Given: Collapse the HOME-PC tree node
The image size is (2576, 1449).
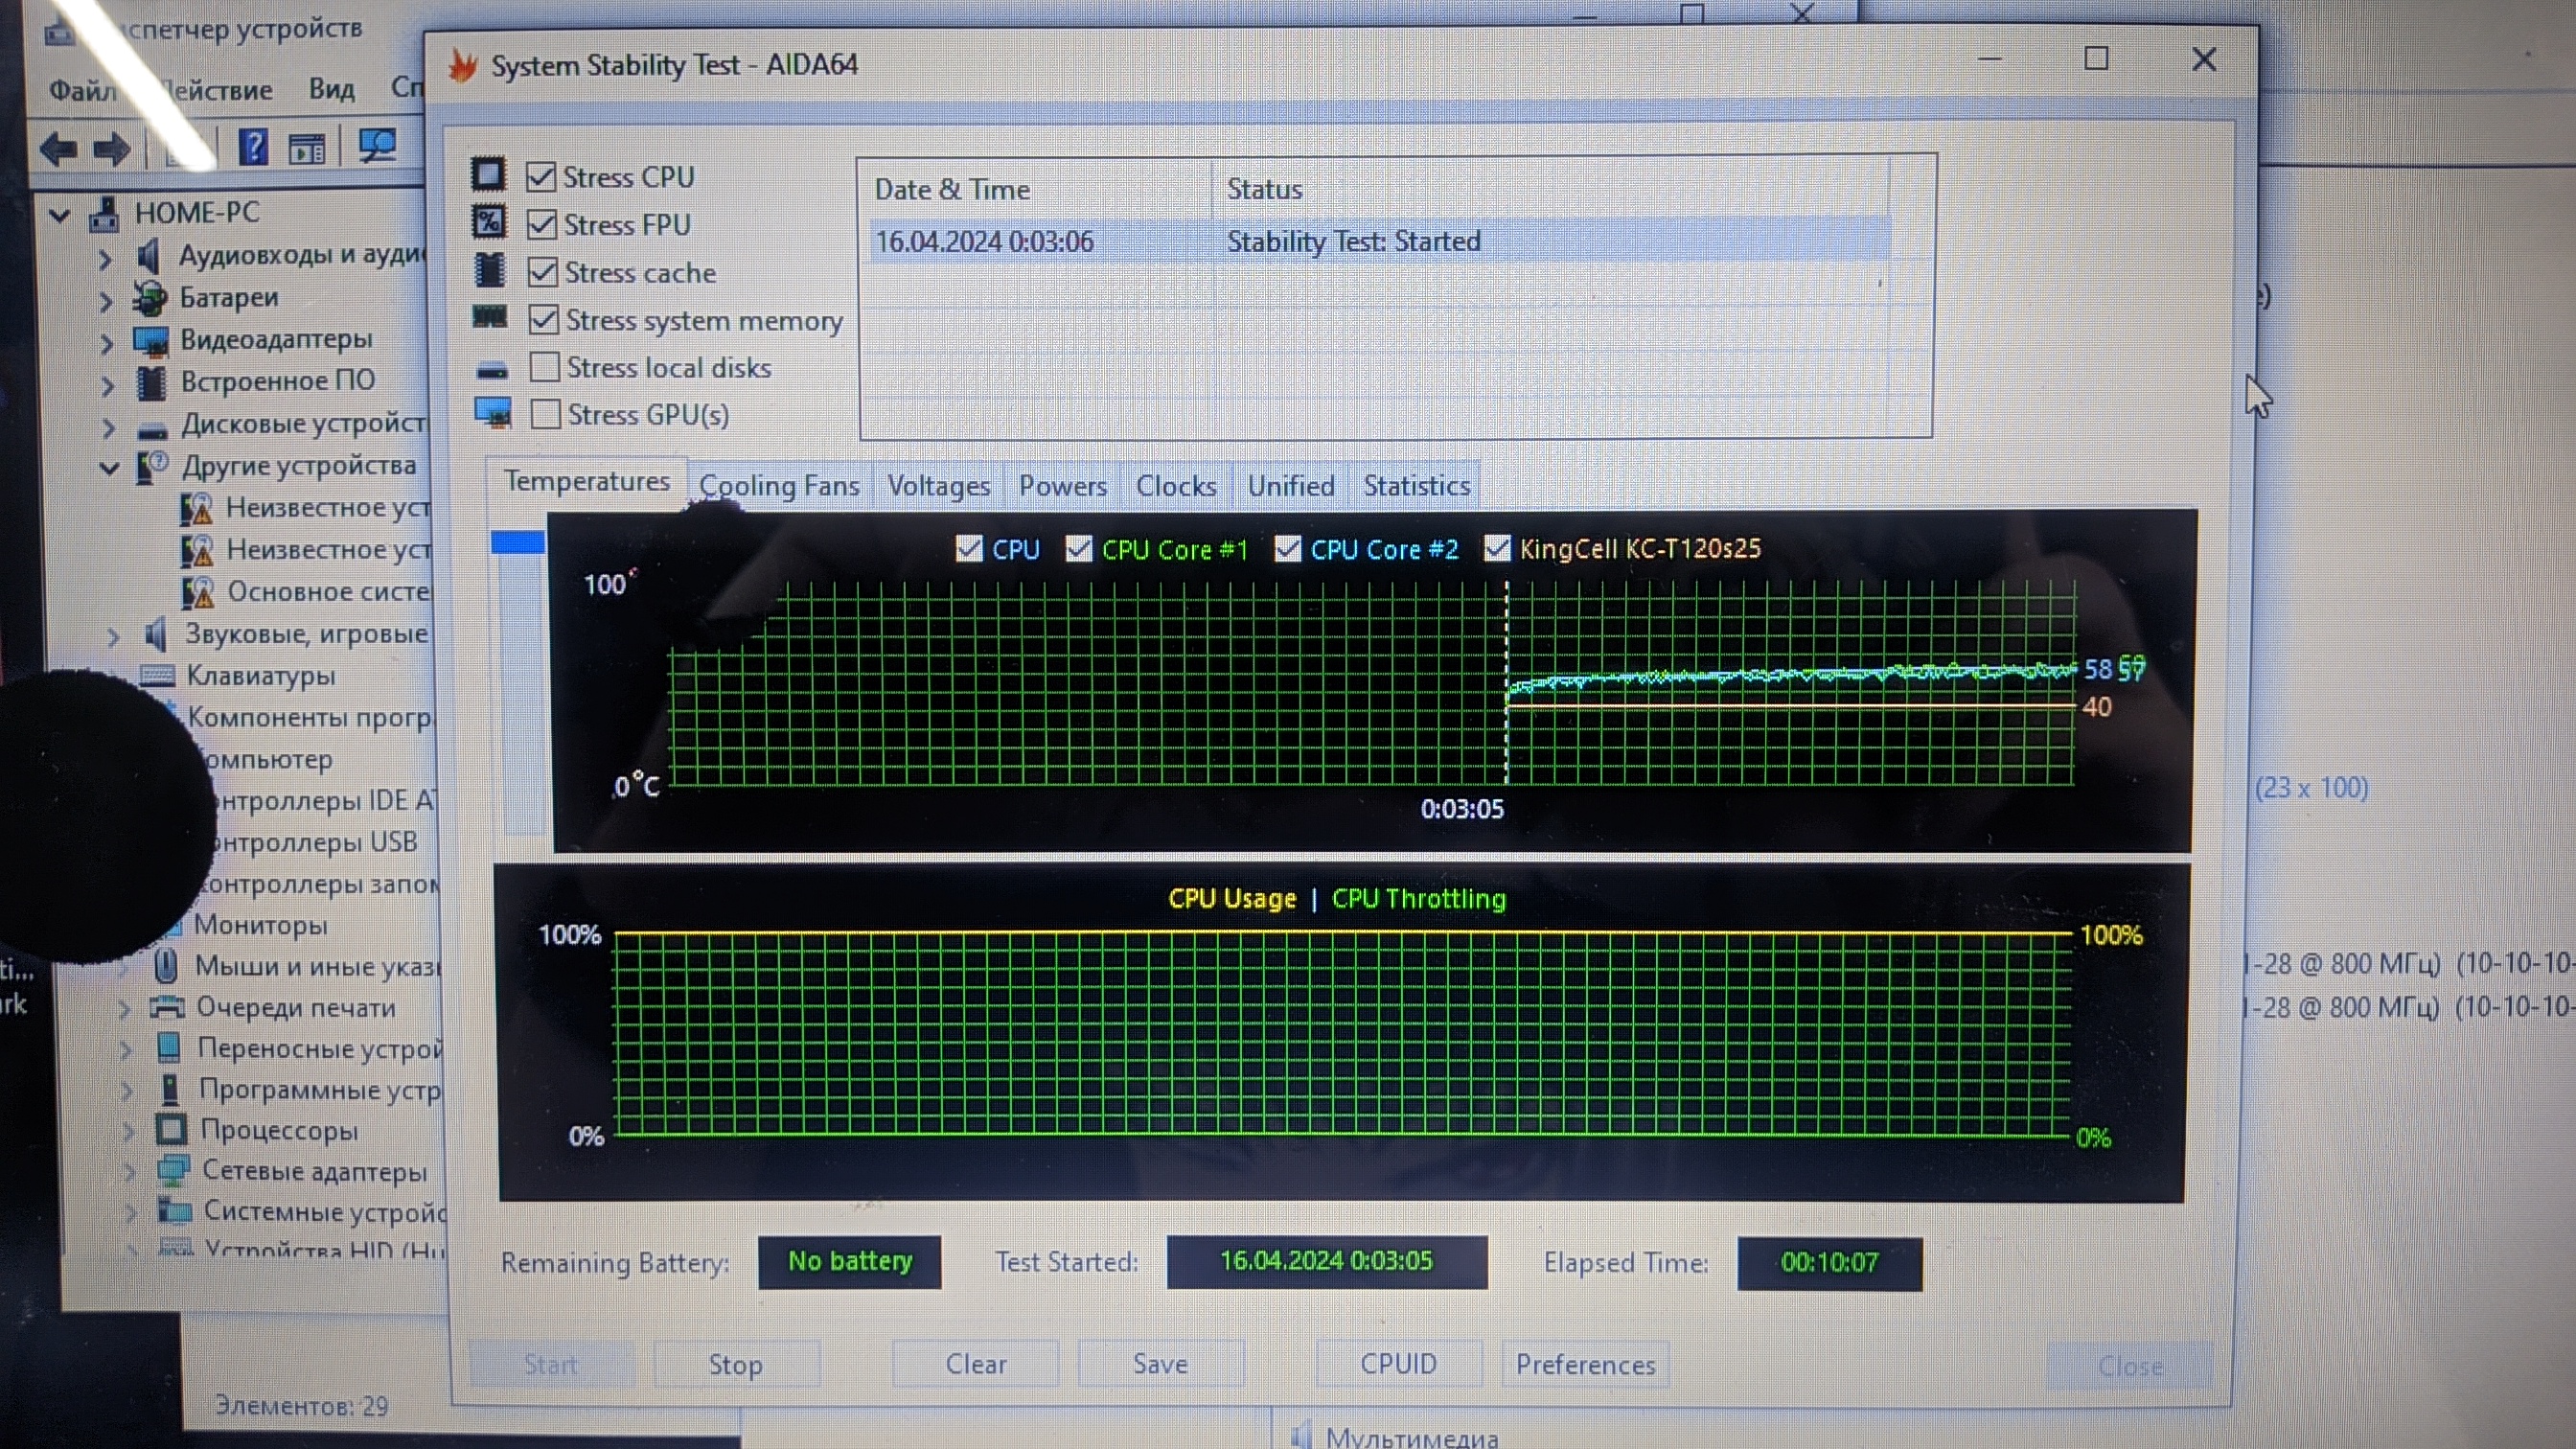Looking at the screenshot, I should pos(60,215).
